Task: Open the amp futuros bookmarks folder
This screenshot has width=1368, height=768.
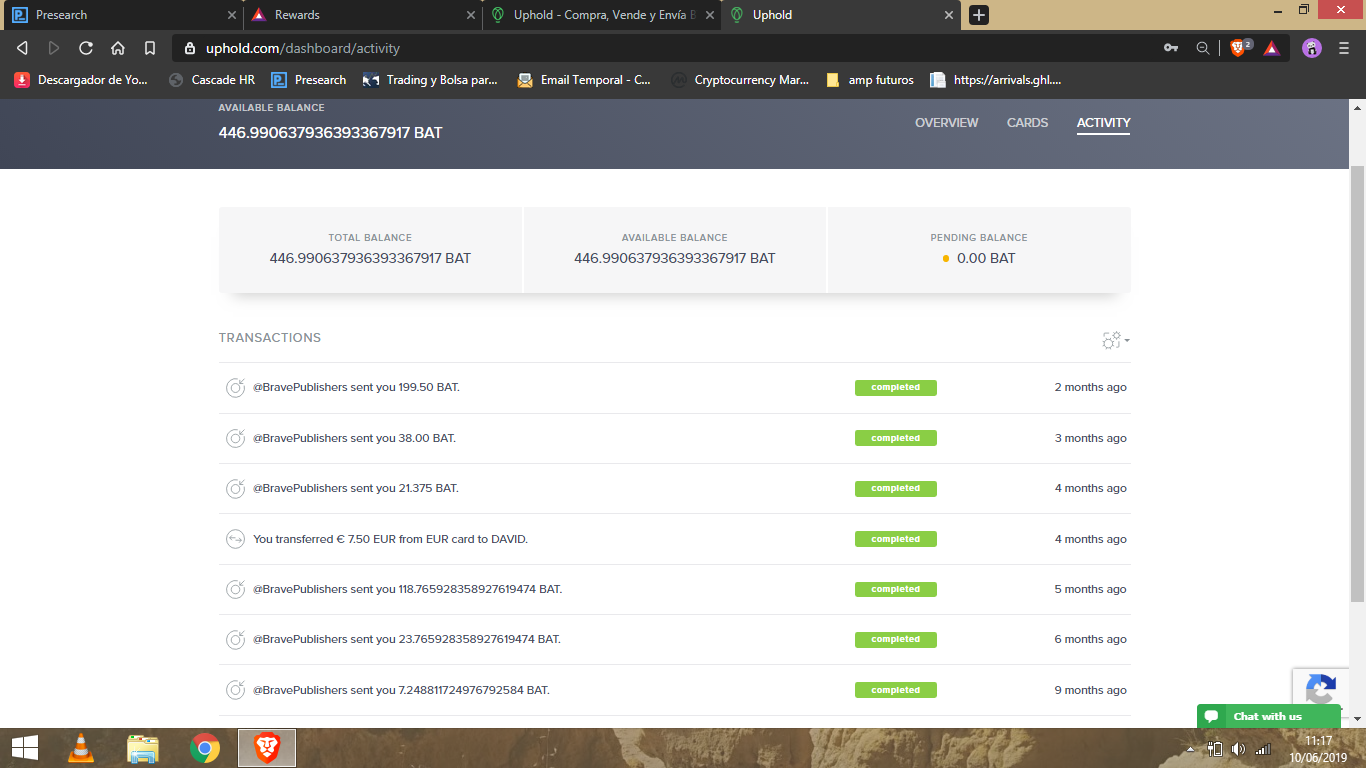Action: pos(870,80)
